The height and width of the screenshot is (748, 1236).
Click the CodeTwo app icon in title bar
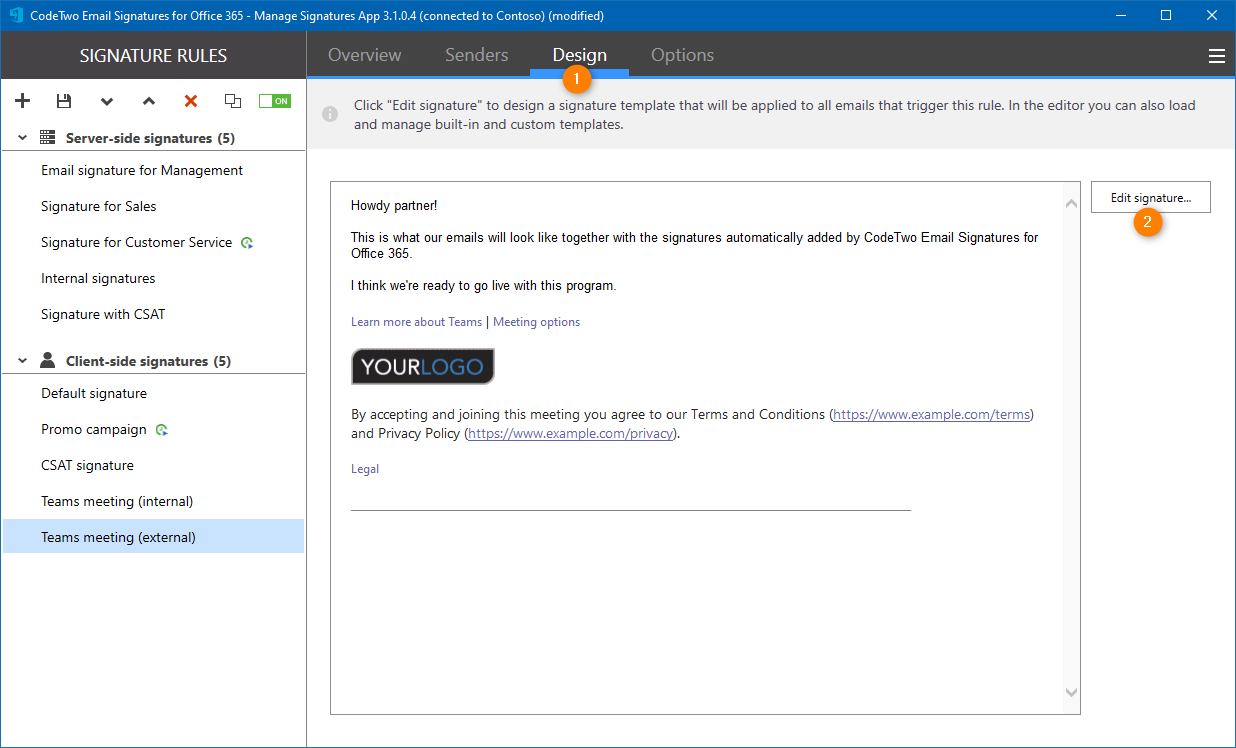[14, 15]
